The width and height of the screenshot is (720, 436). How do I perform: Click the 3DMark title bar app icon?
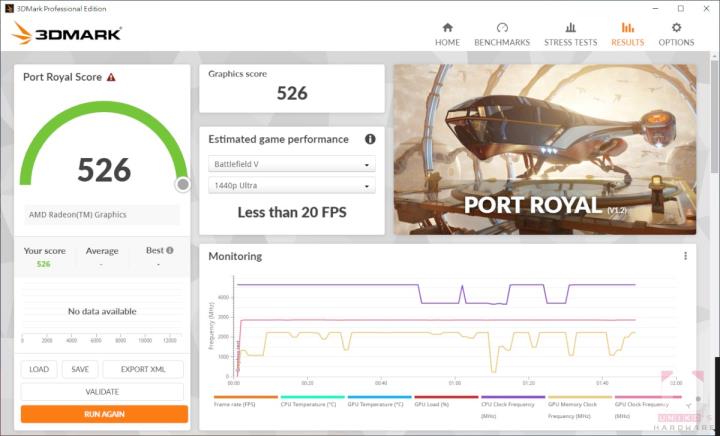(9, 8)
